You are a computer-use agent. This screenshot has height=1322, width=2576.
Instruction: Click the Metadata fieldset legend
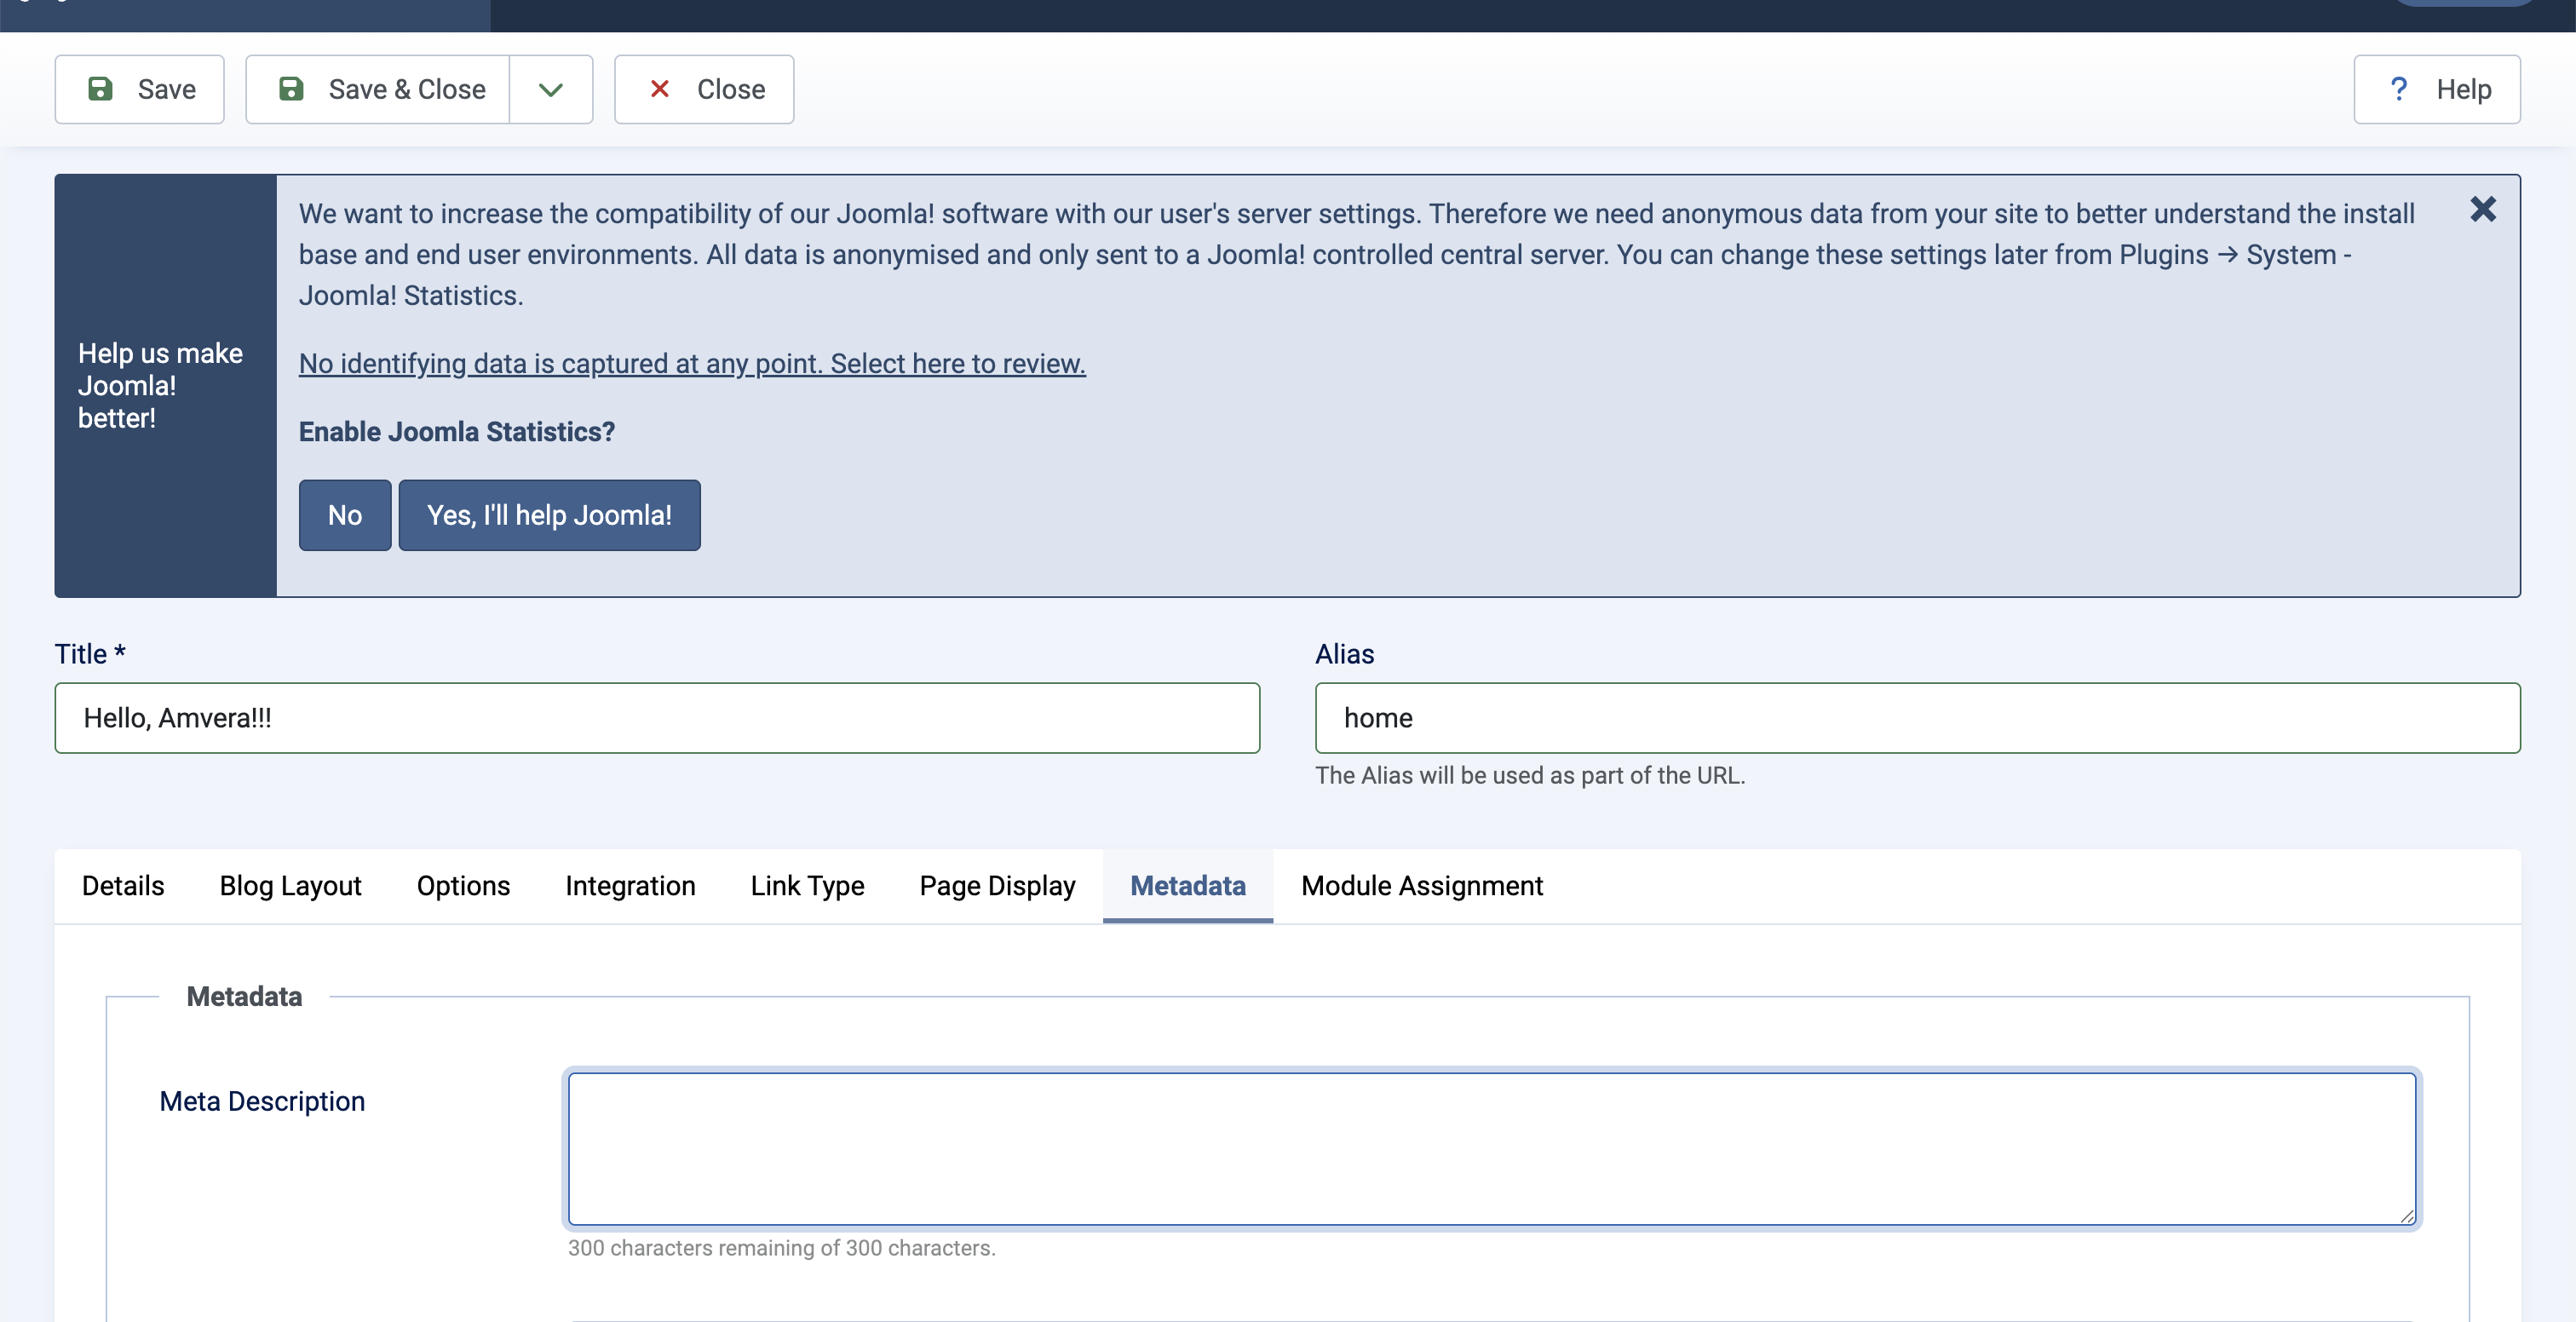point(244,996)
